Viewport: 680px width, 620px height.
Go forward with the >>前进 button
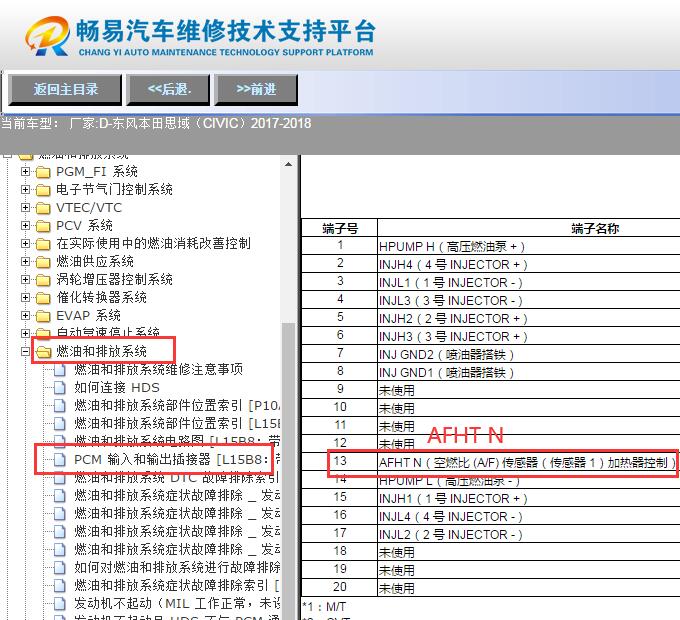click(x=256, y=90)
